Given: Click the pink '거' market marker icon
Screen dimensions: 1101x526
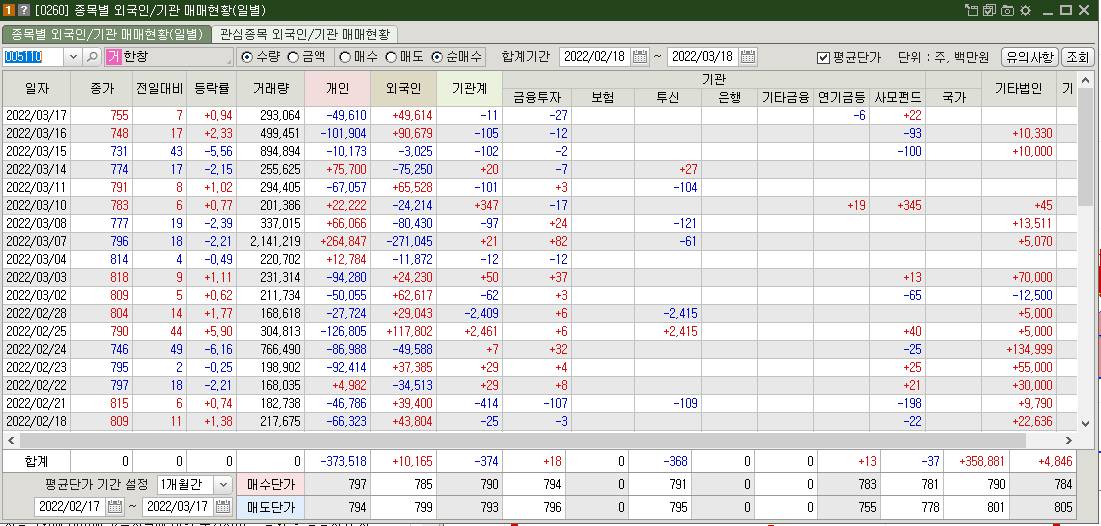Looking at the screenshot, I should (x=113, y=57).
